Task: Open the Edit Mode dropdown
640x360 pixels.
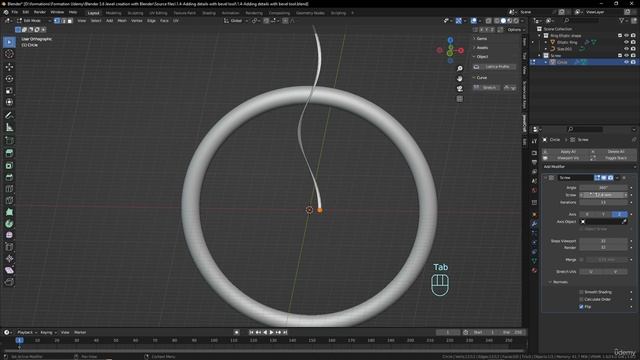Action: (x=33, y=20)
